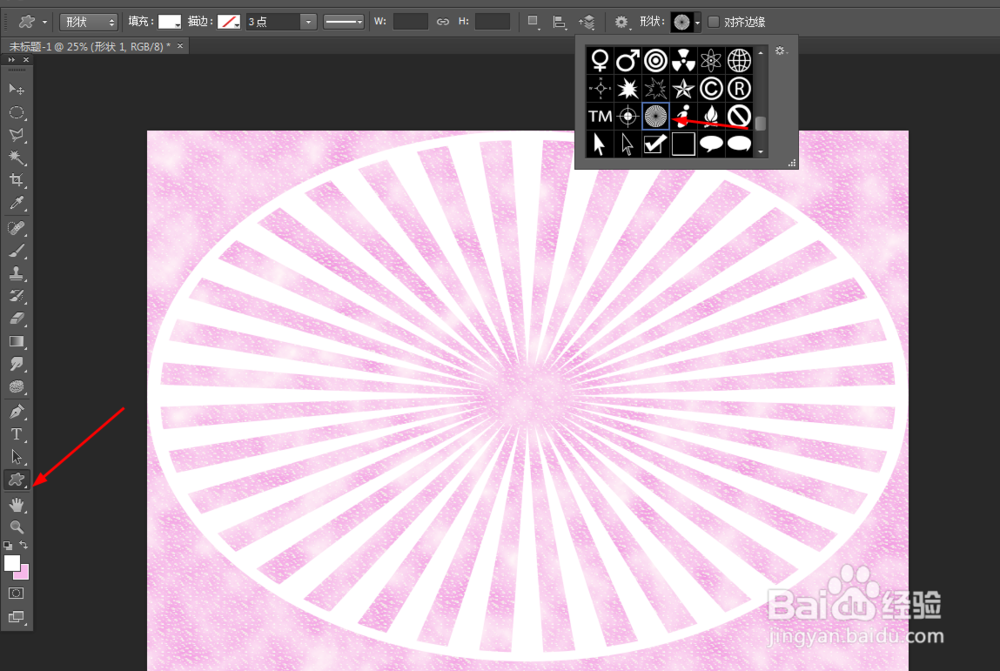Open geometry options gear in options bar
This screenshot has width=1000, height=671.
621,22
